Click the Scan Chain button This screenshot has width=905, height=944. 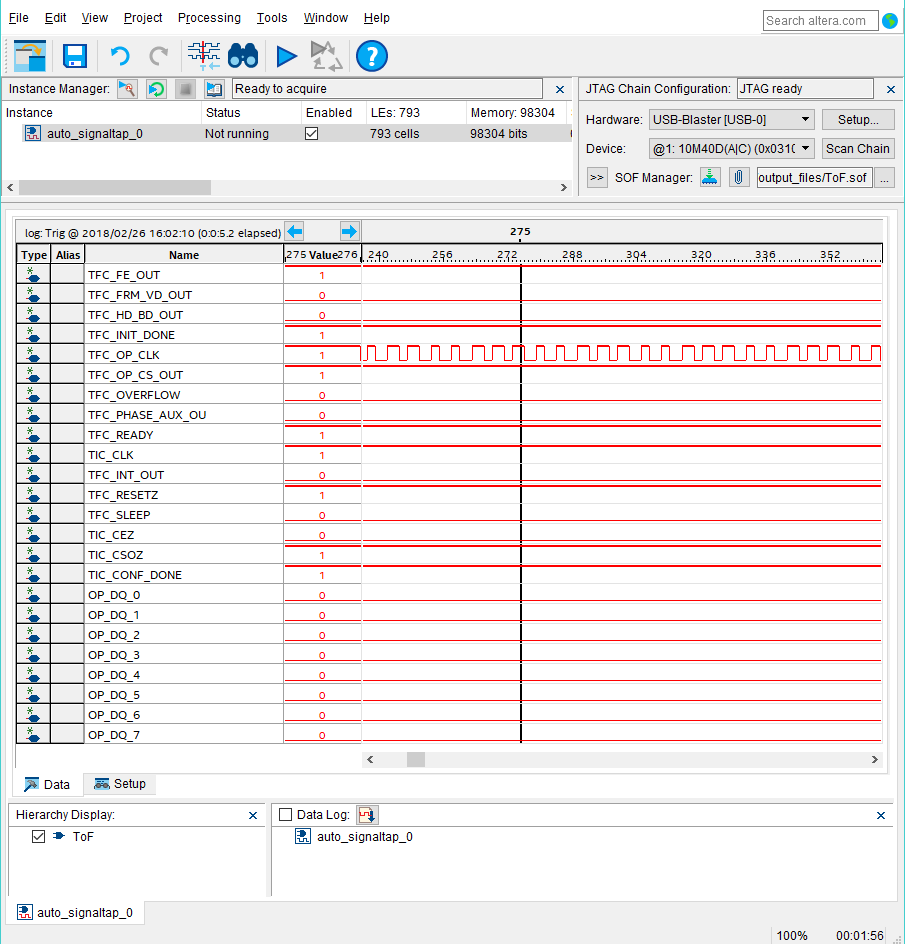(857, 148)
